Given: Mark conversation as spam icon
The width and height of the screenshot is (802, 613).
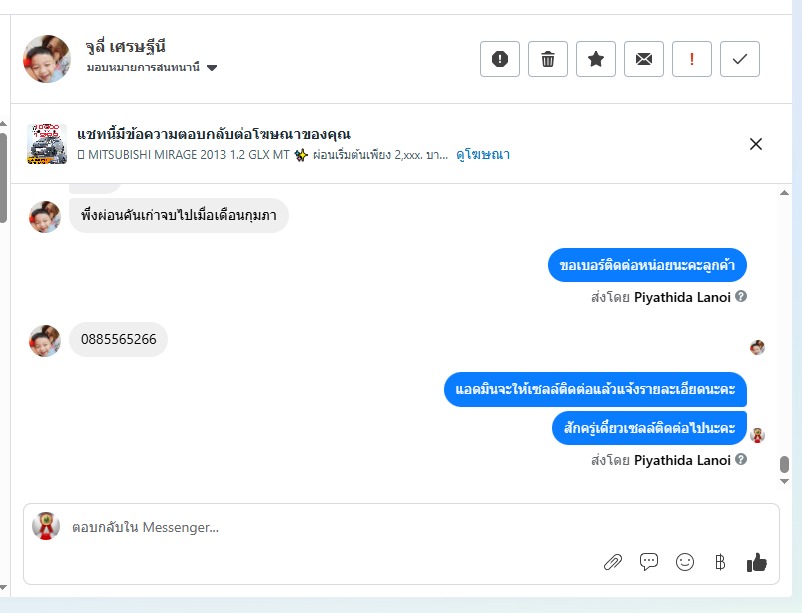Looking at the screenshot, I should pos(500,59).
